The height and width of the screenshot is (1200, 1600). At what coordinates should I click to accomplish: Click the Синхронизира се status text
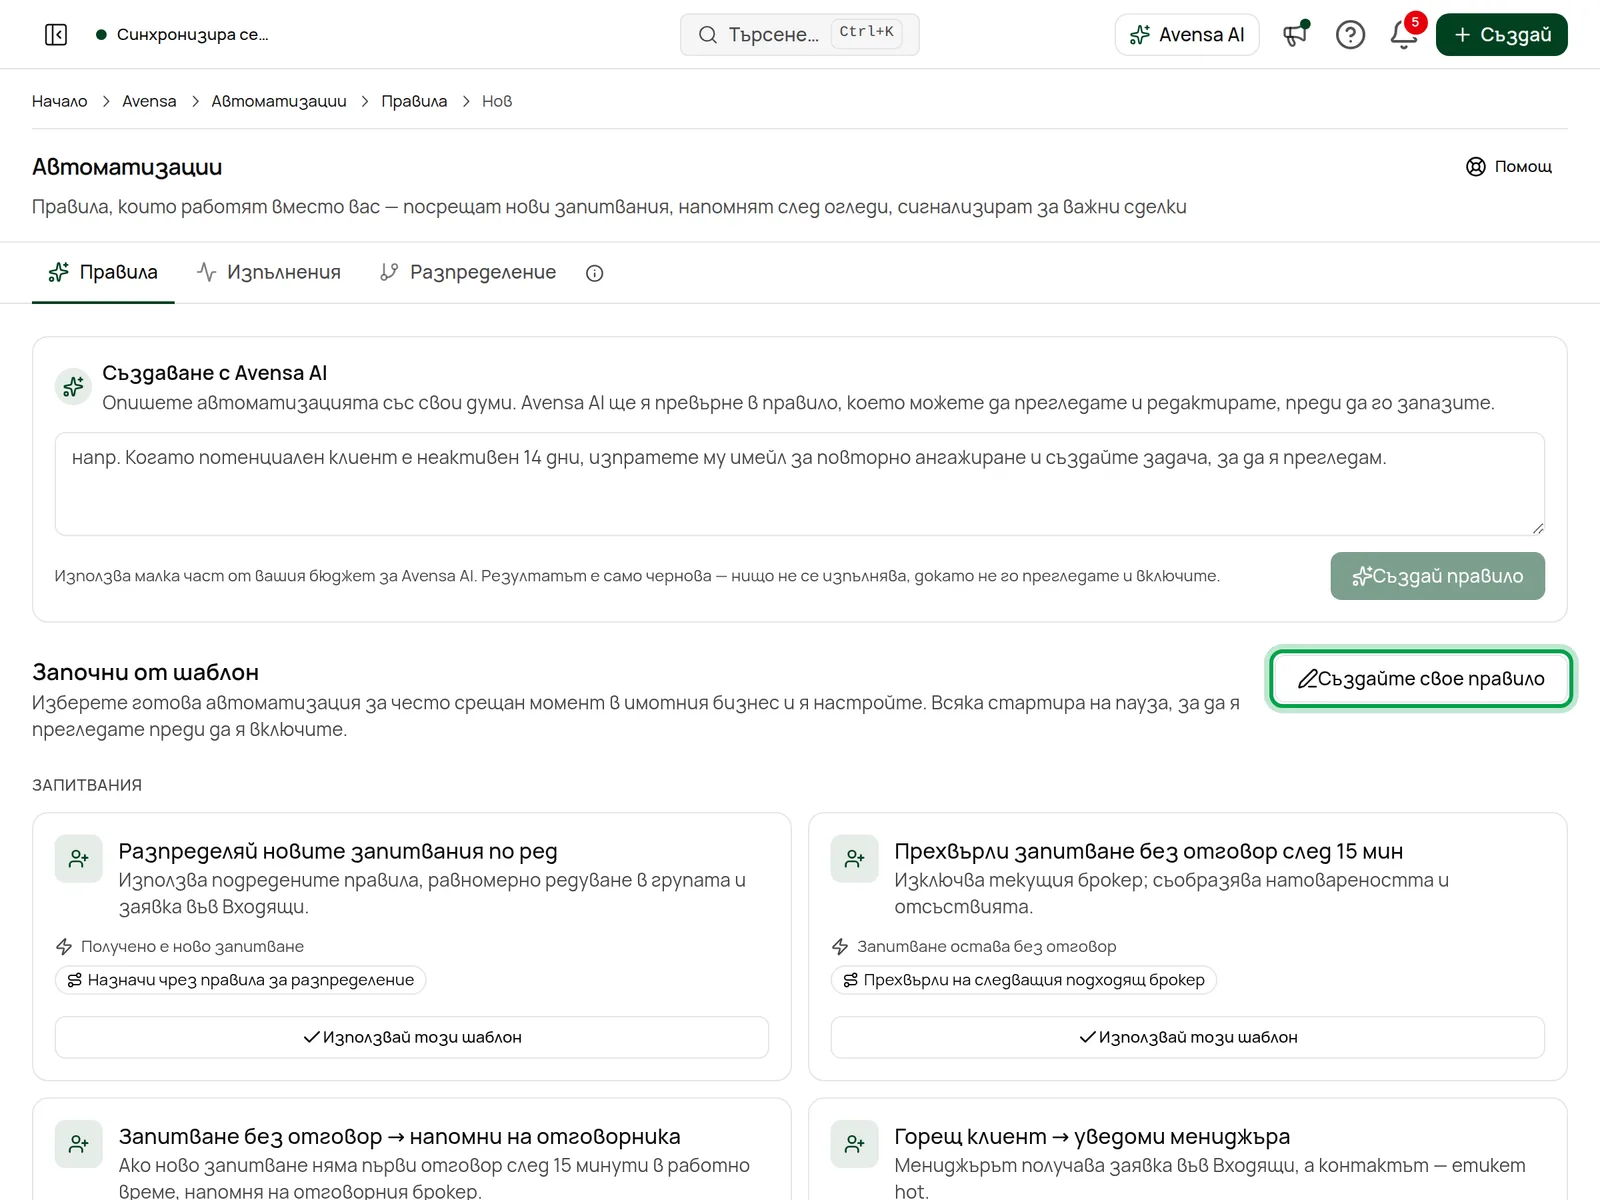[193, 35]
